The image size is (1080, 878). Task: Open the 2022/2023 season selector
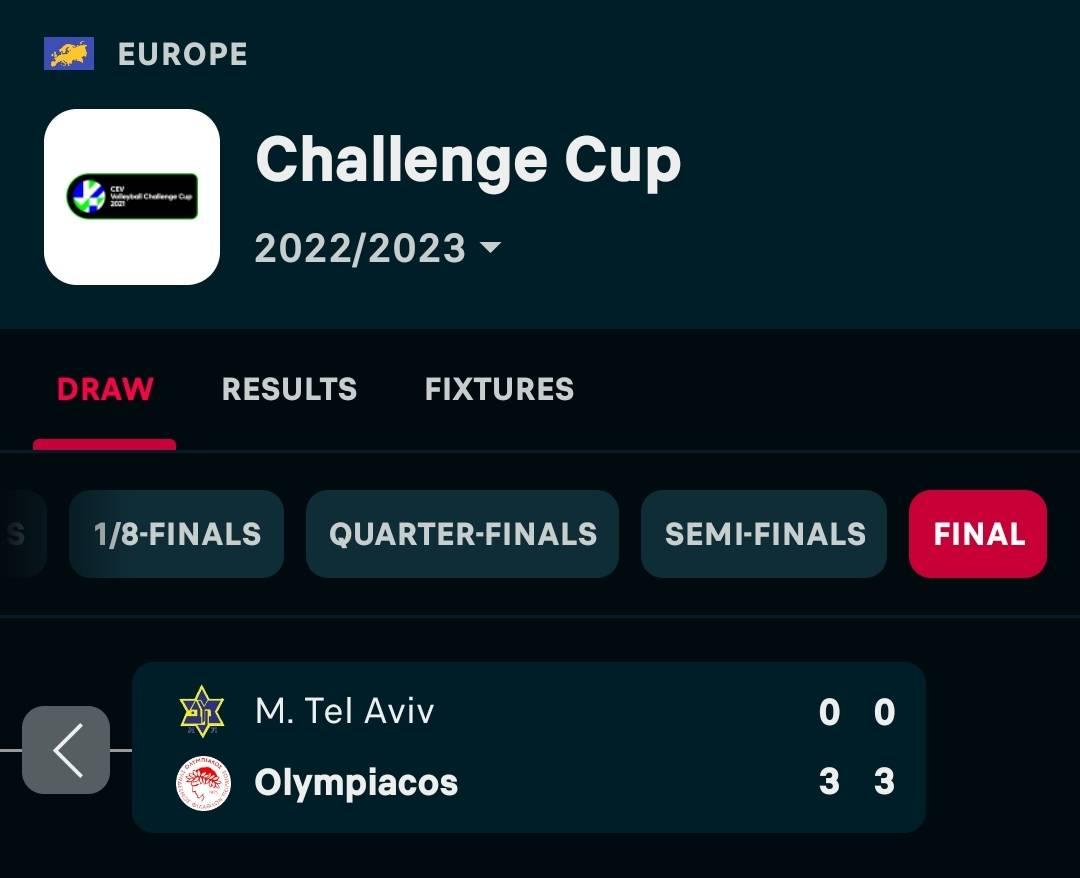(x=360, y=248)
